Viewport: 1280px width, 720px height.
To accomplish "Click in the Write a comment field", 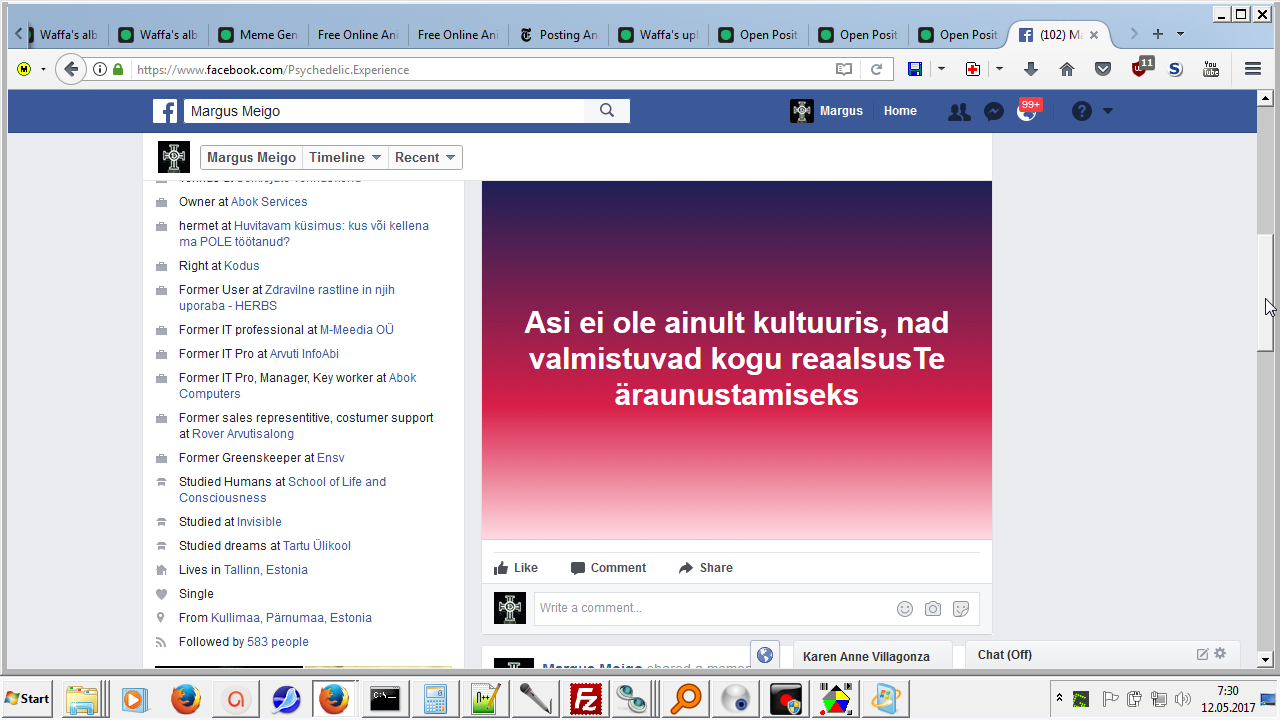I will (710, 608).
